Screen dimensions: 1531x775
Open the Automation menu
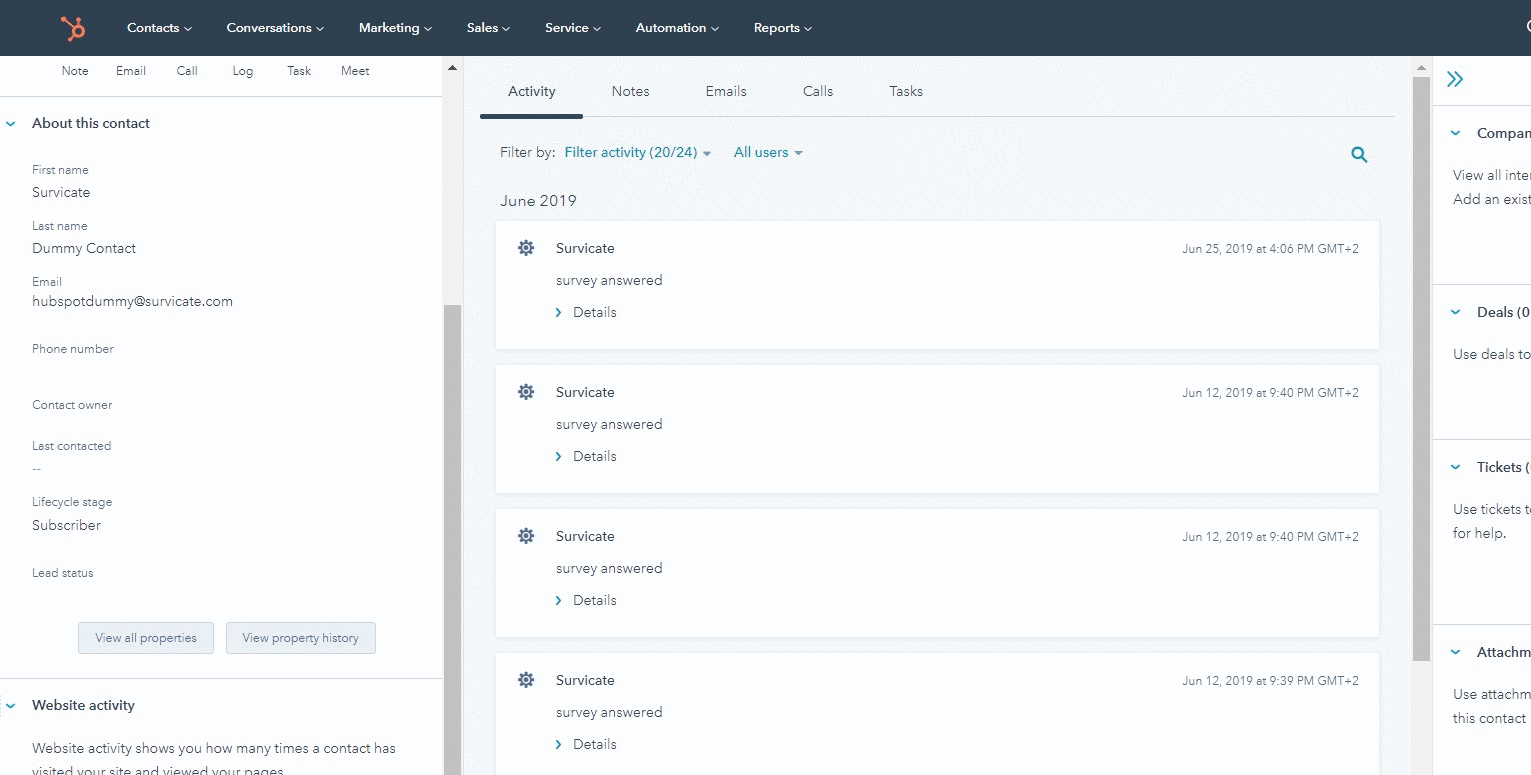point(677,28)
